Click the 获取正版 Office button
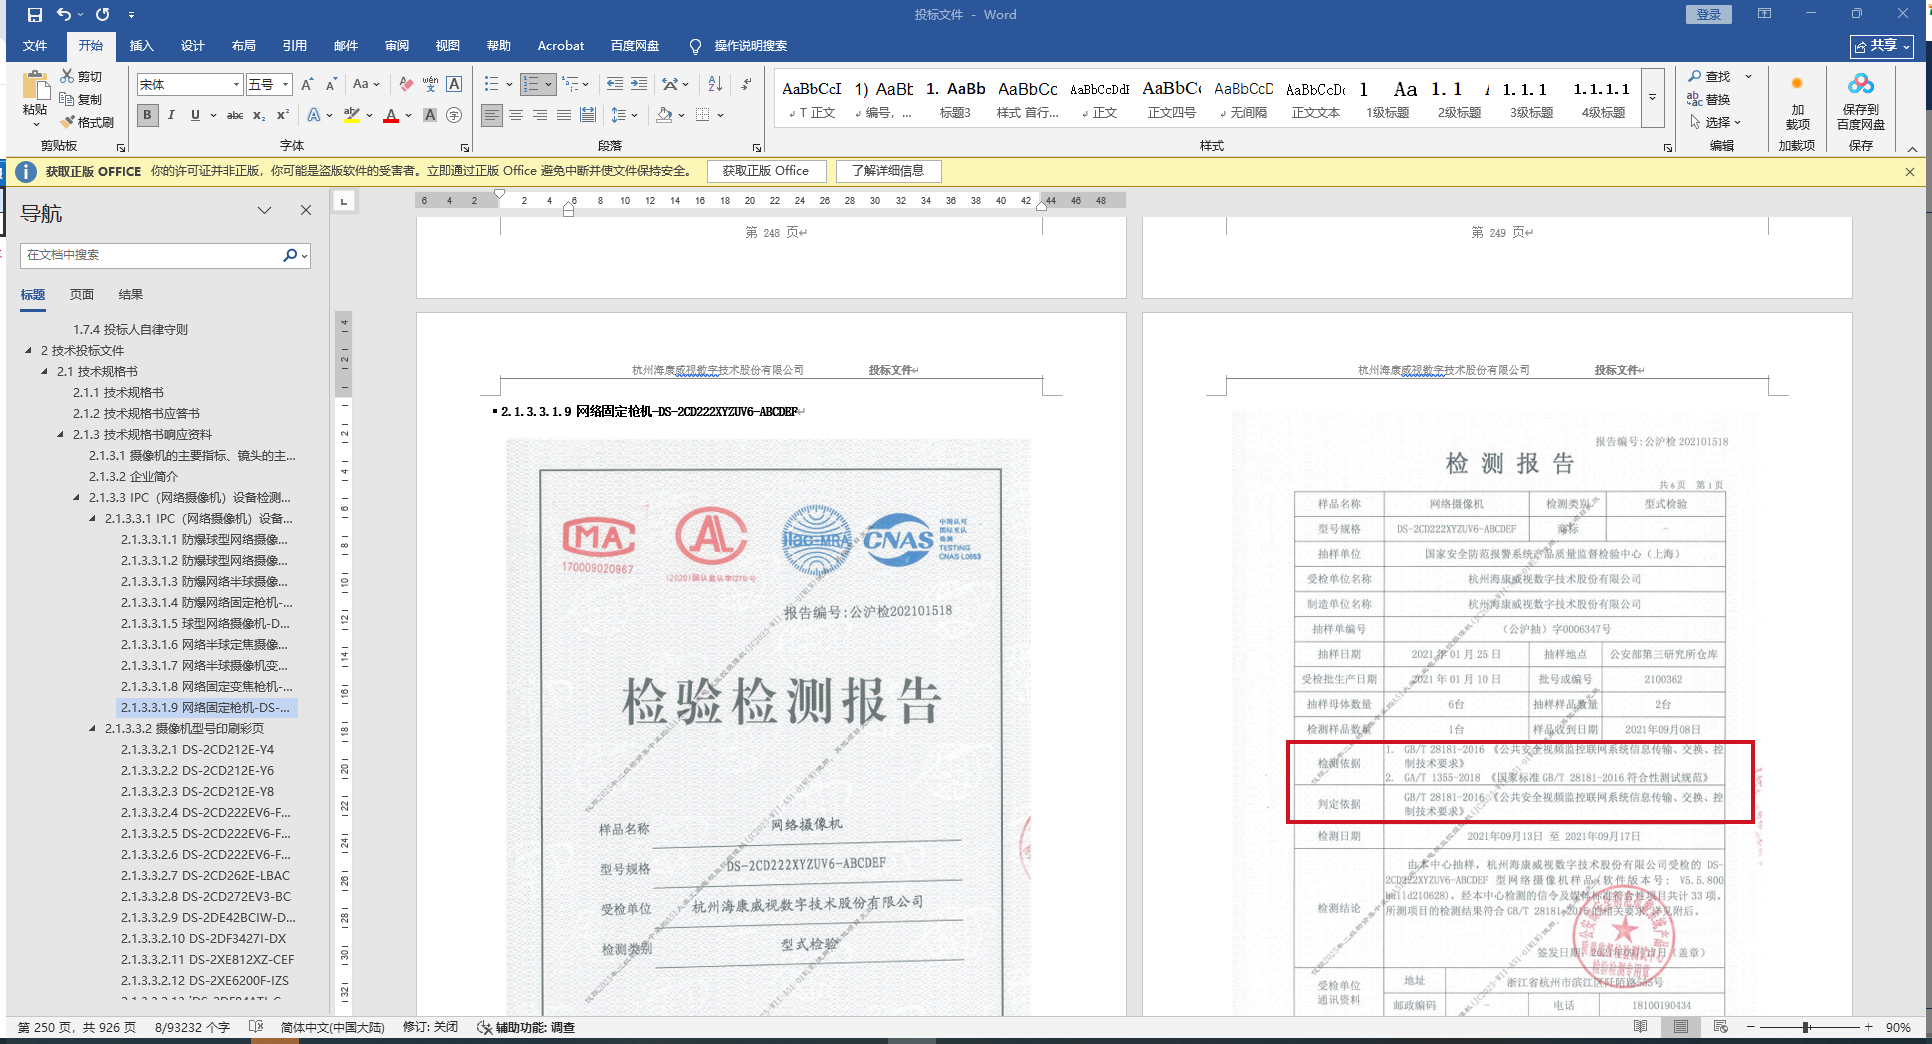The height and width of the screenshot is (1044, 1932). [766, 171]
